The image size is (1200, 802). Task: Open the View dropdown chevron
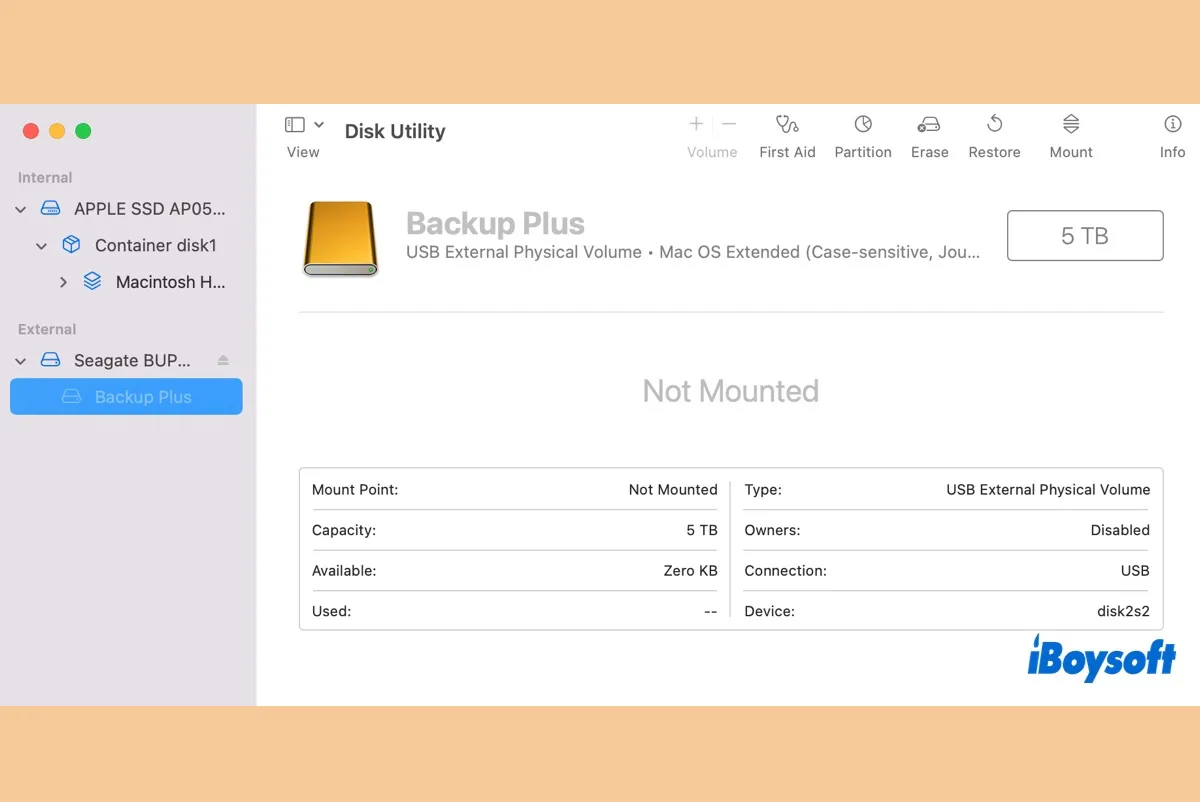(x=319, y=125)
